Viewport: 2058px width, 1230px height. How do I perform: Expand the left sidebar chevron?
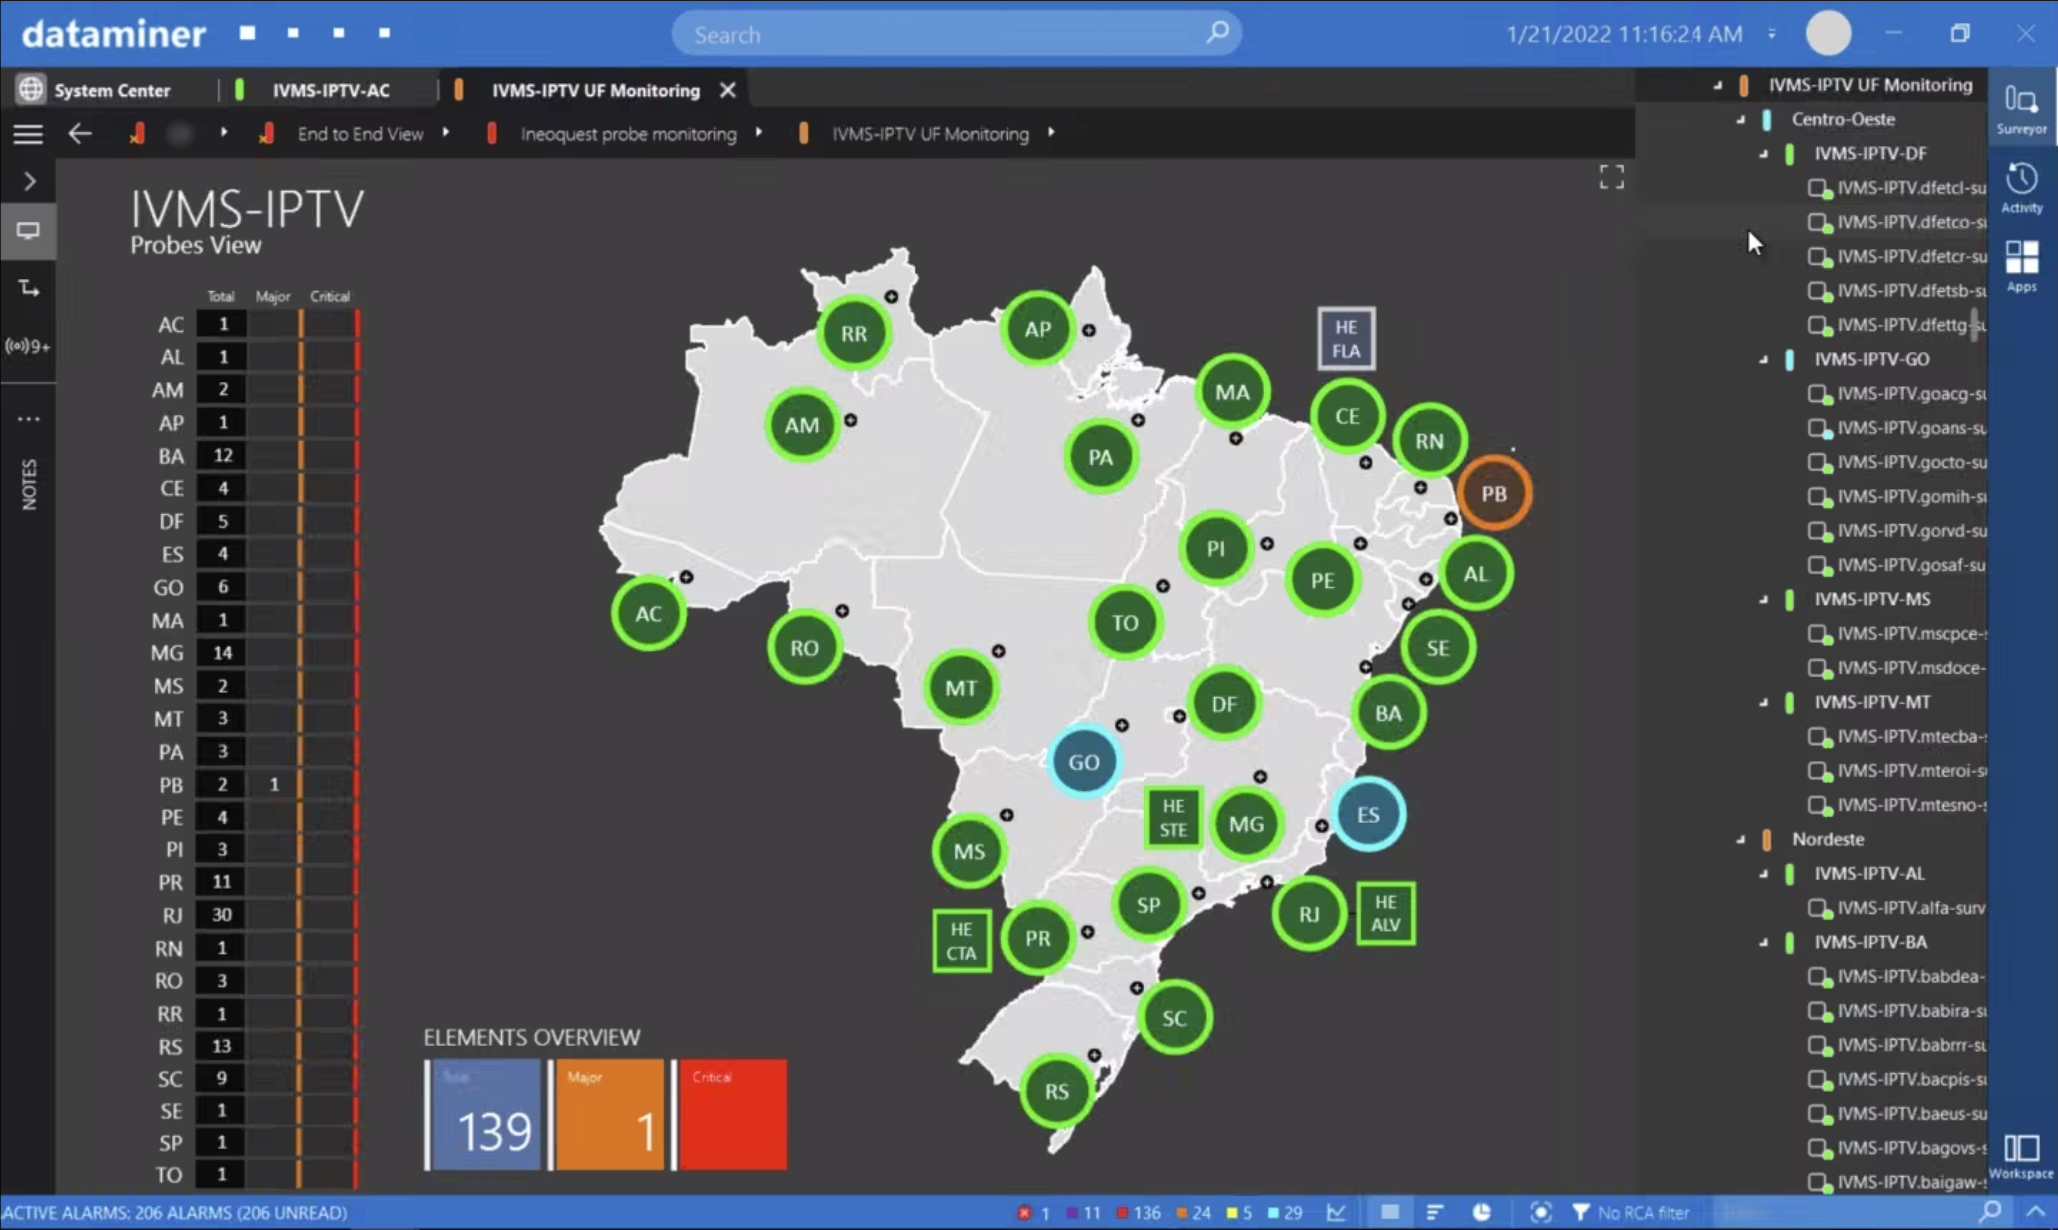click(x=29, y=181)
